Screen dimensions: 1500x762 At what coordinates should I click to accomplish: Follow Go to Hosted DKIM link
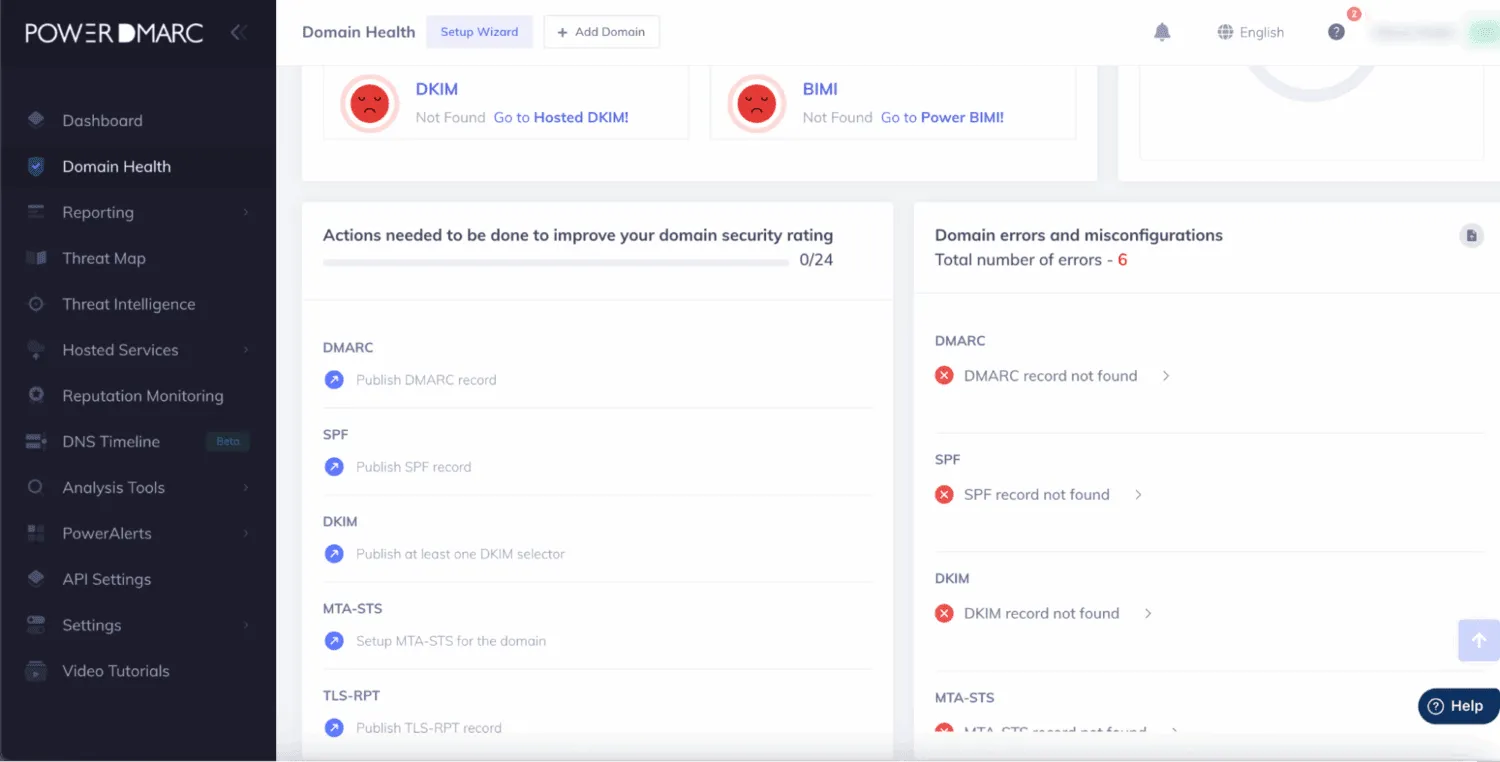561,117
